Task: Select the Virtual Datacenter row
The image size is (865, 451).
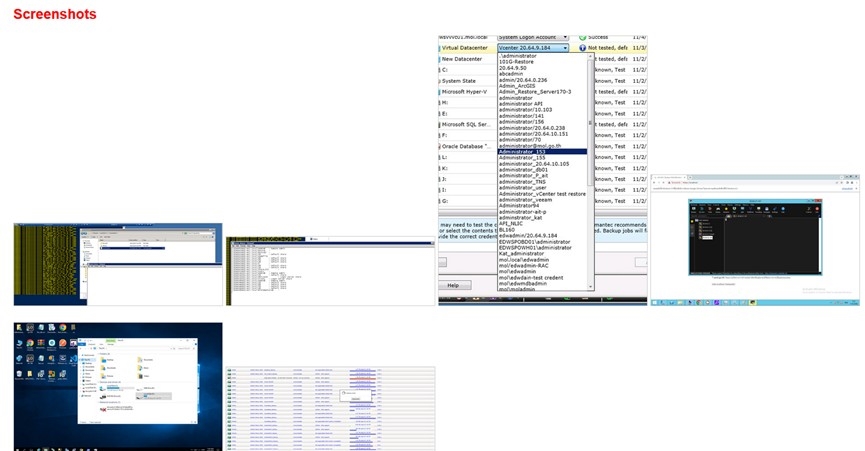Action: pos(465,48)
